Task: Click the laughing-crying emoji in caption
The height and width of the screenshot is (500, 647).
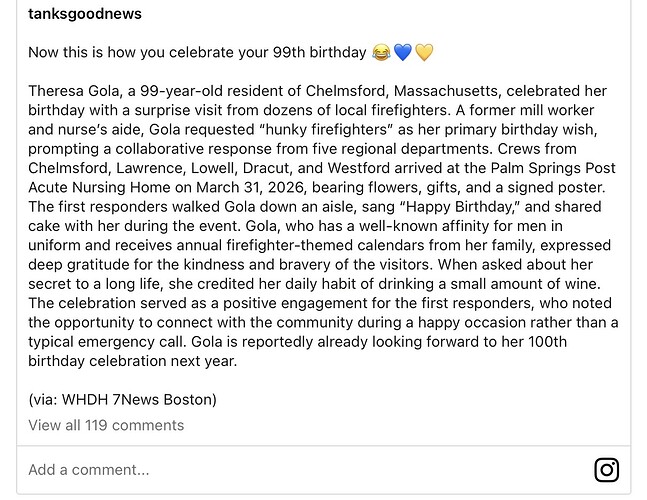Action: [x=381, y=53]
